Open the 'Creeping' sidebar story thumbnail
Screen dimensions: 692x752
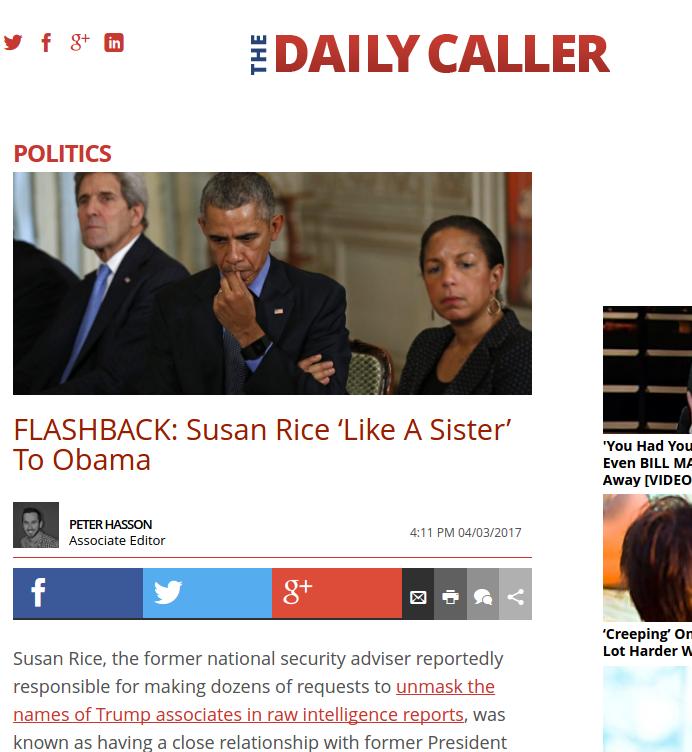point(647,558)
